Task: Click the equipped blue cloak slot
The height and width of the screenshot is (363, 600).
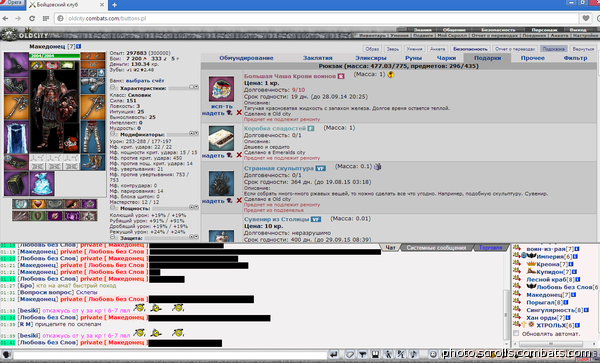Action: 16,137
